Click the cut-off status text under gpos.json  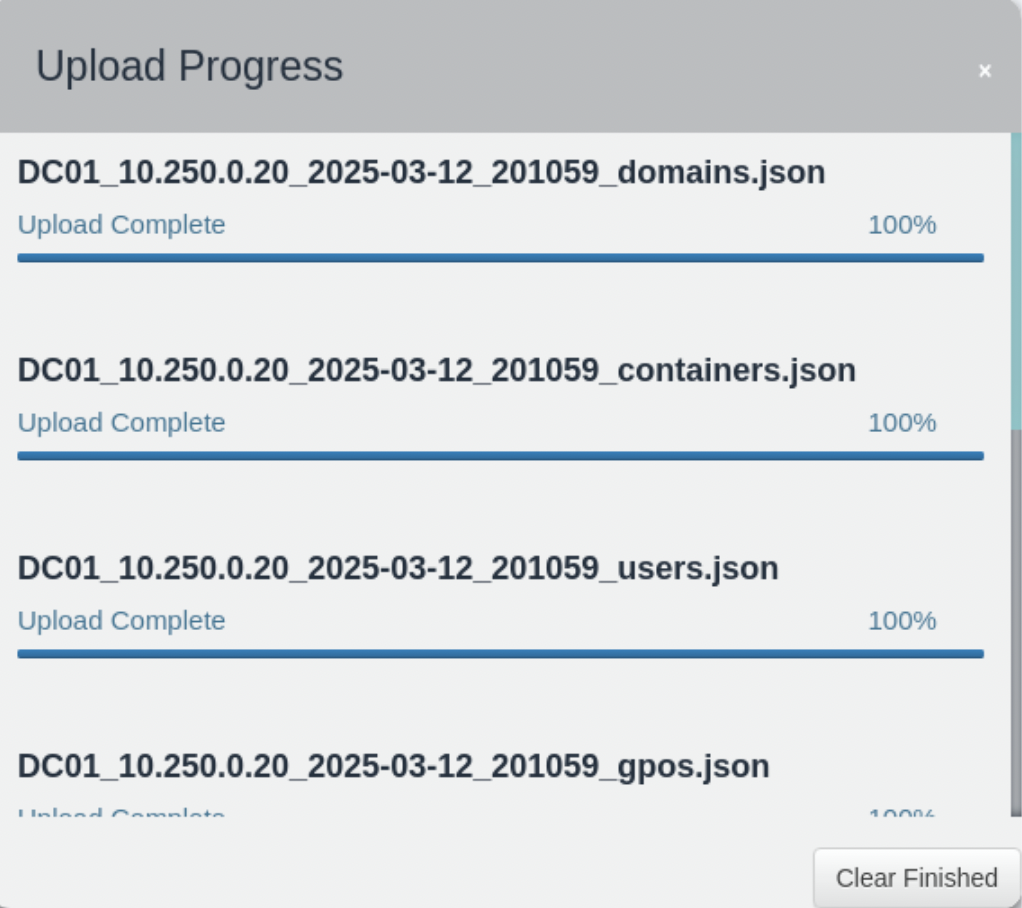point(121,813)
